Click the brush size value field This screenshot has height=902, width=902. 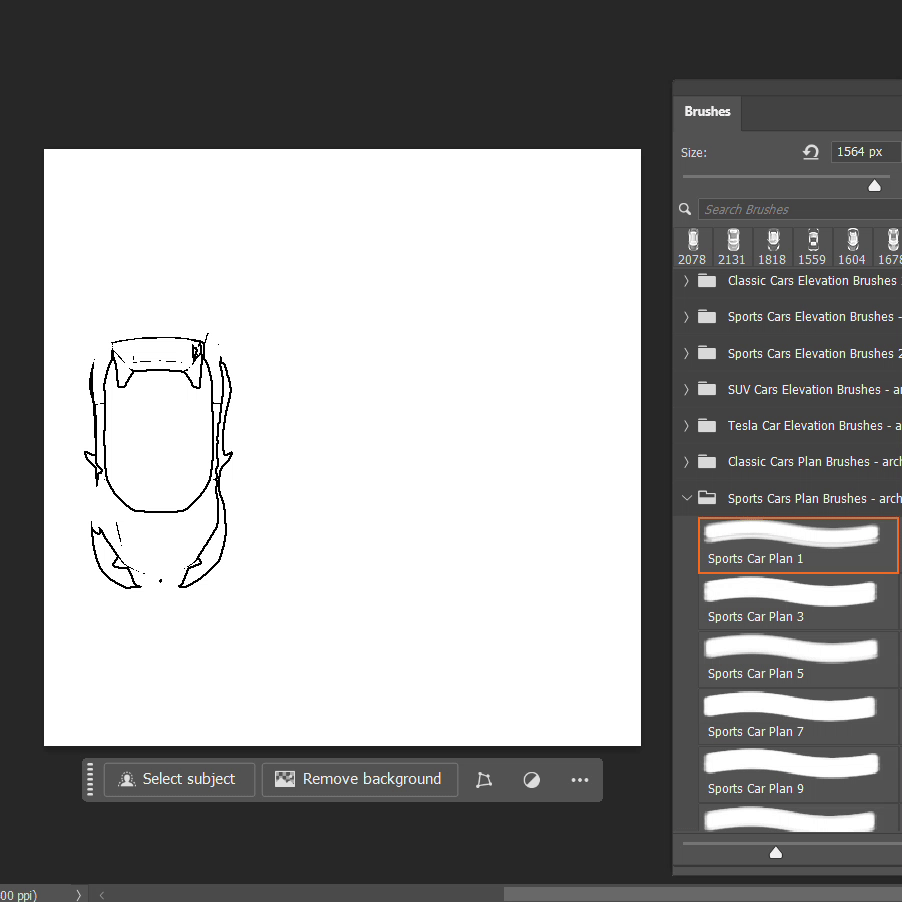866,152
